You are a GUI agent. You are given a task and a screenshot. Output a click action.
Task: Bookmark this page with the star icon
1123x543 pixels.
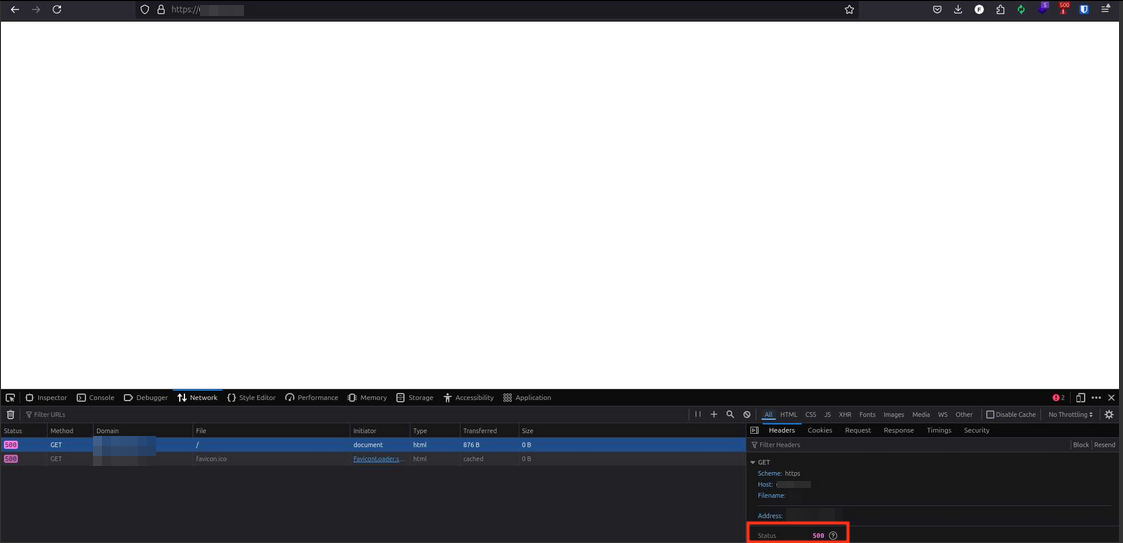tap(849, 10)
